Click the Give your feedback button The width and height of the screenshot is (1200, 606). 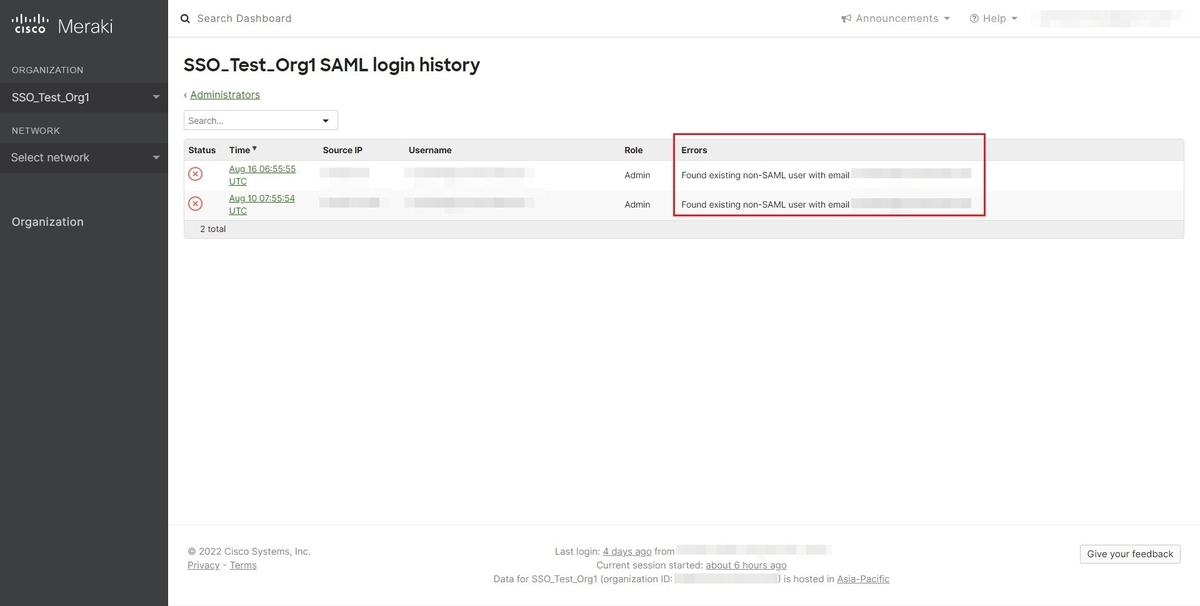pyautogui.click(x=1131, y=554)
